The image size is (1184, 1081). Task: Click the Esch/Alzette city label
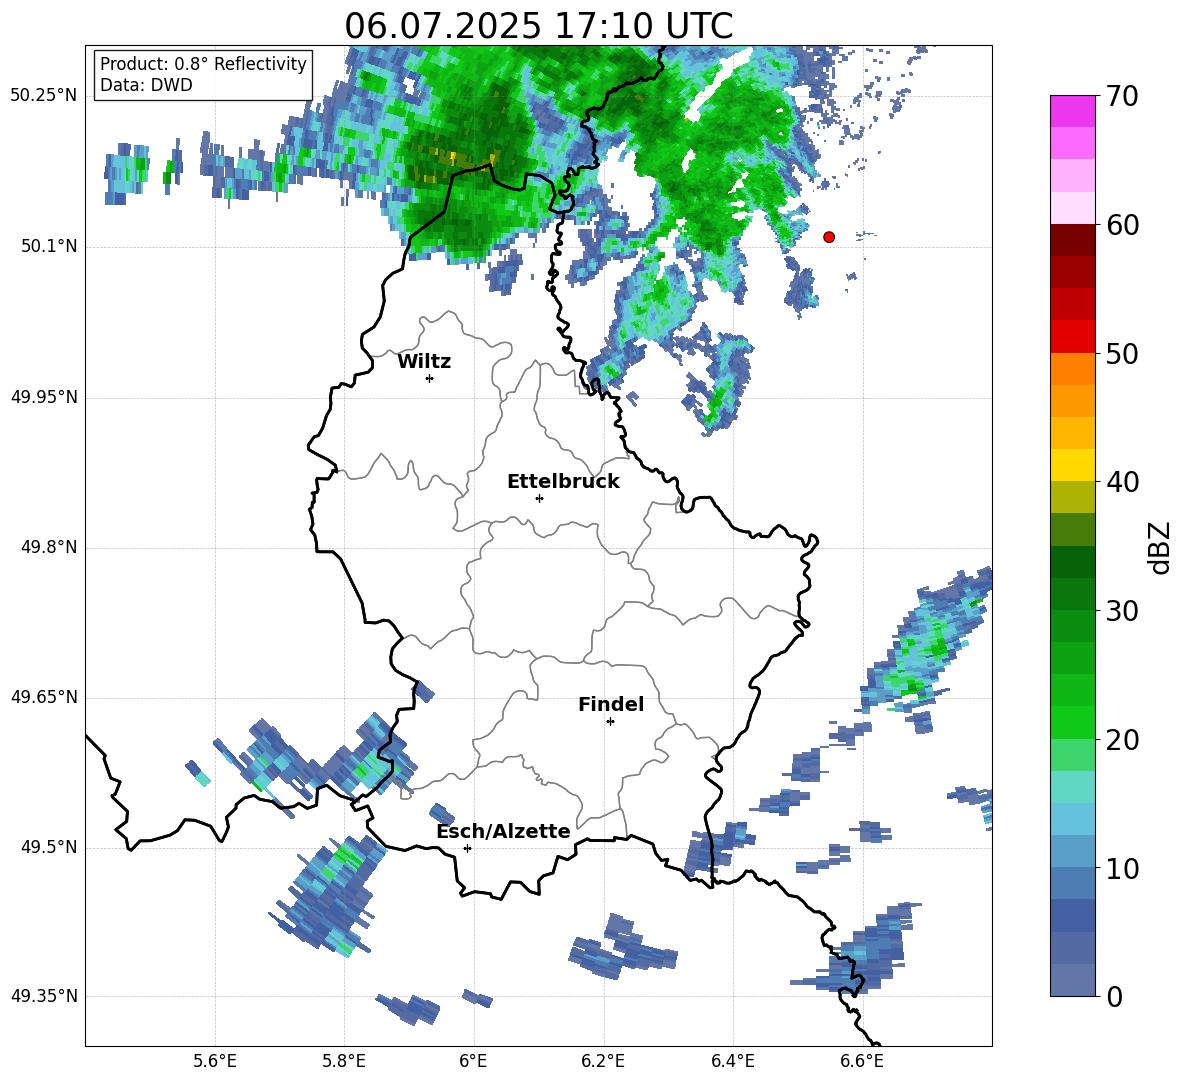tap(503, 831)
